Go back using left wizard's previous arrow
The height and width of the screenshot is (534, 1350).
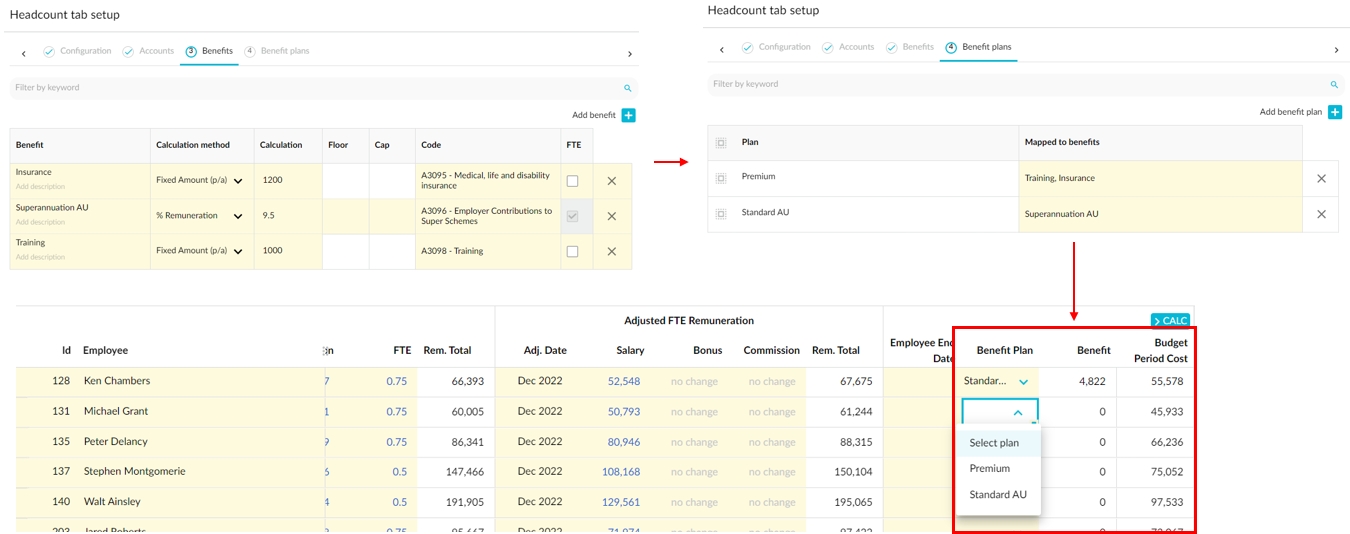23,53
